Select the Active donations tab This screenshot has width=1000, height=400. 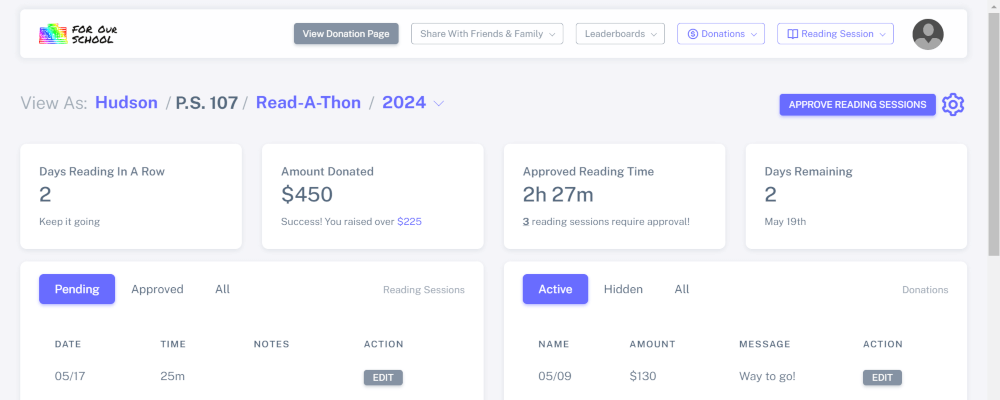(x=555, y=289)
